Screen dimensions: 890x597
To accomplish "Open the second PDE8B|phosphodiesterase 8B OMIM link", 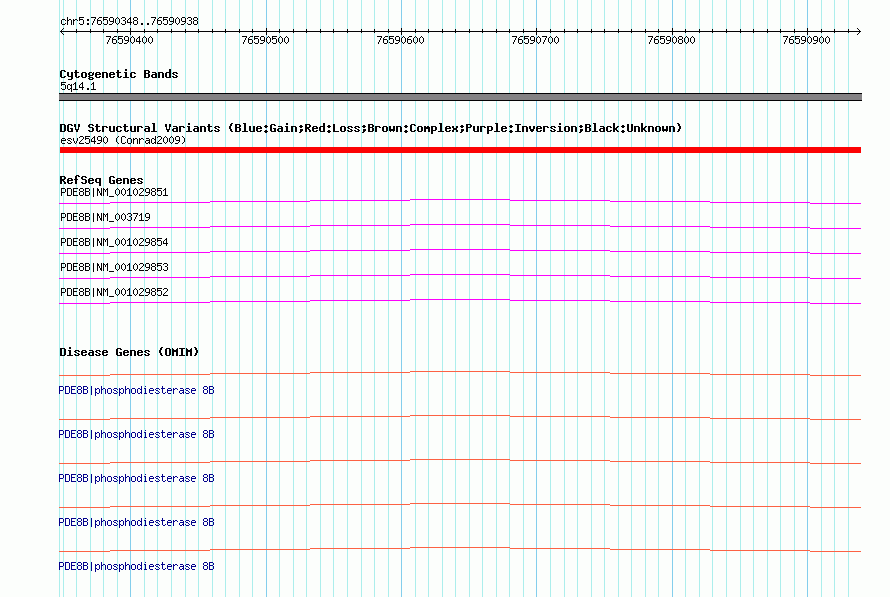I will (136, 434).
